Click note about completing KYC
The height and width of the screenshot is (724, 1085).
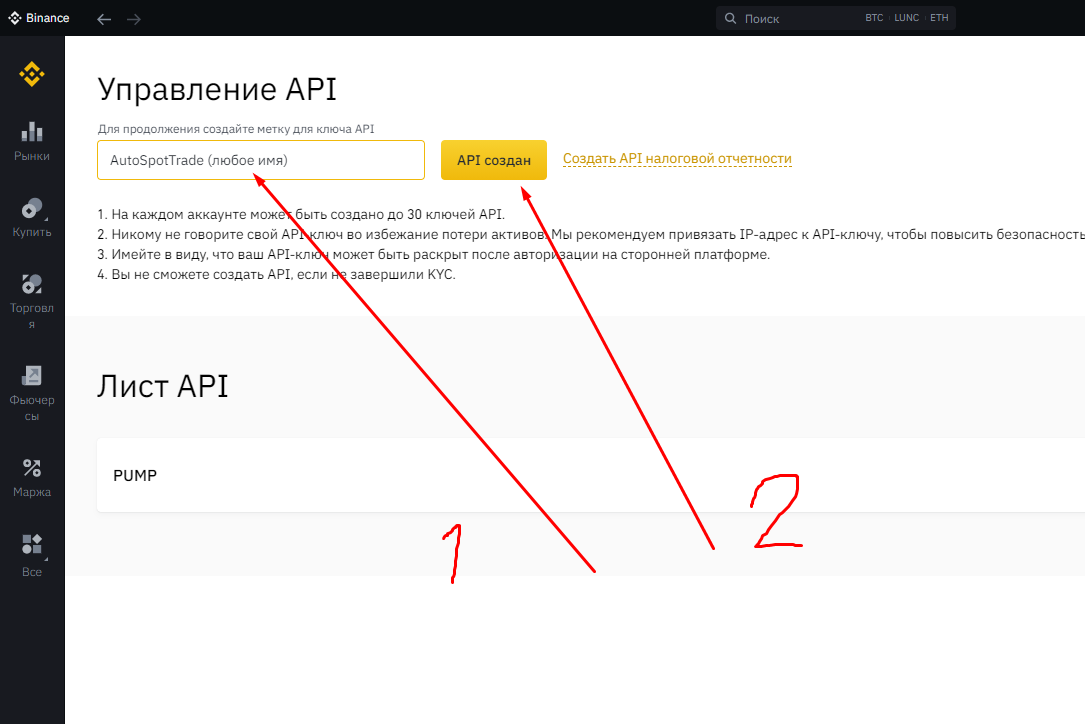tap(276, 275)
